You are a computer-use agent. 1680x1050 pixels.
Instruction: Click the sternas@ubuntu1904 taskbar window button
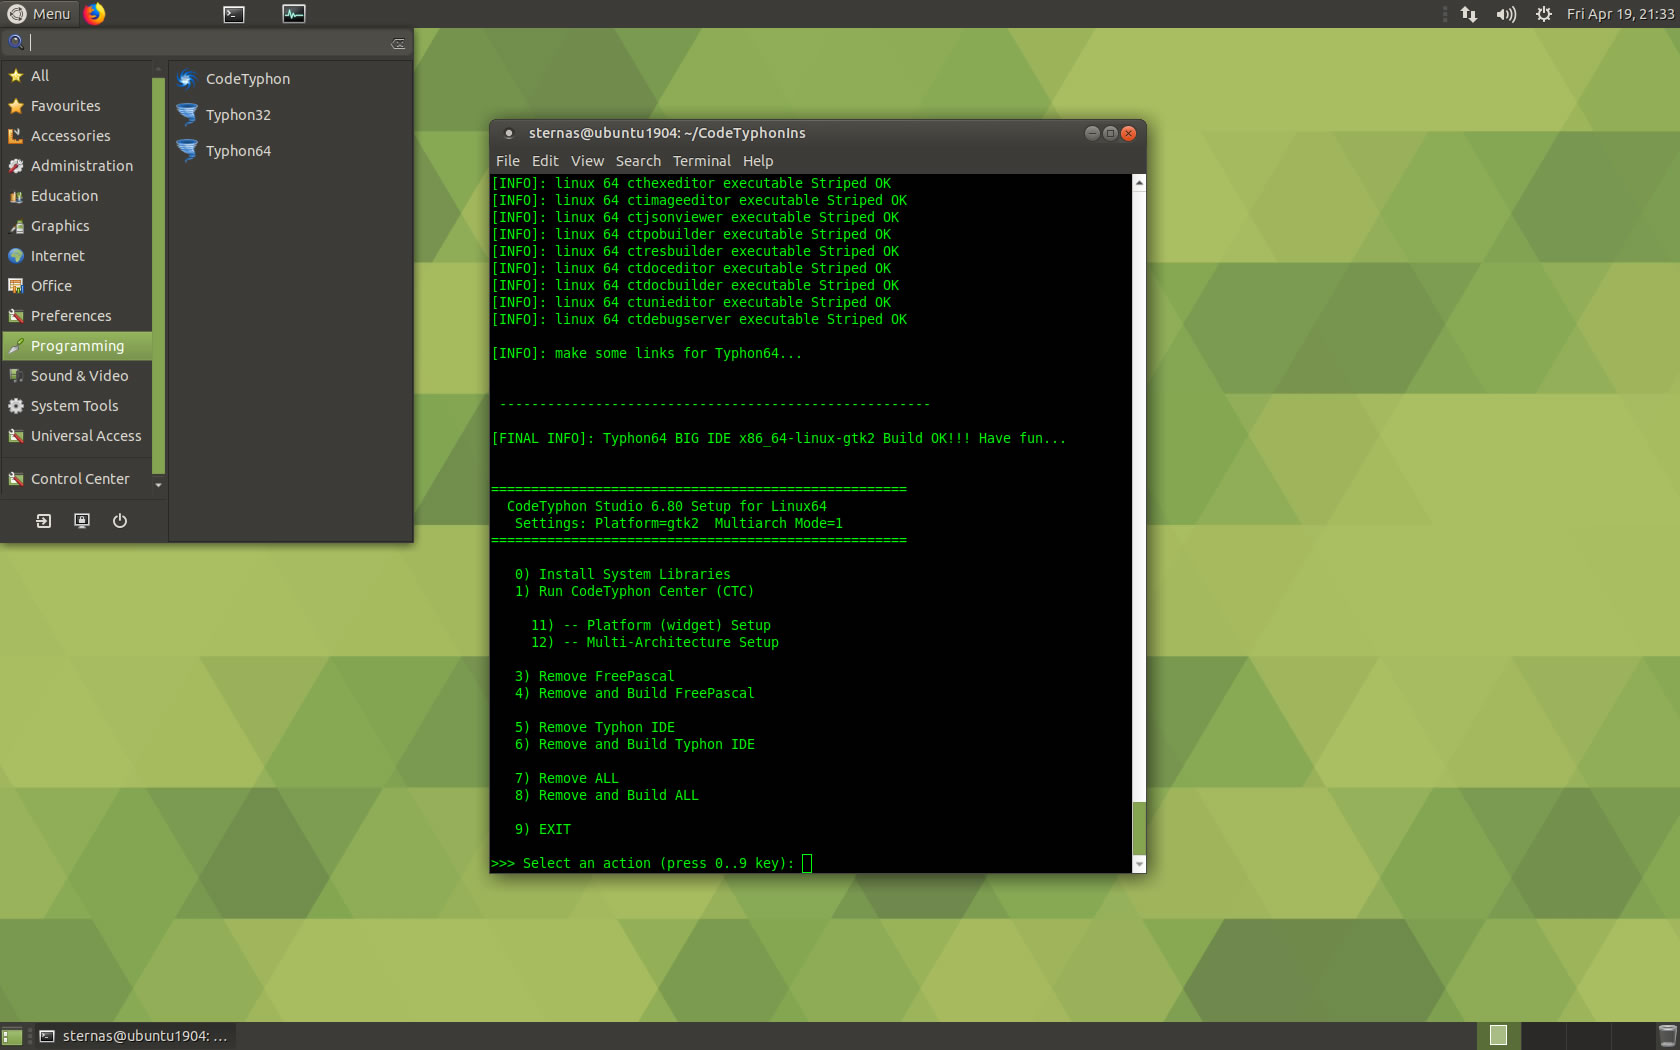click(x=135, y=1036)
